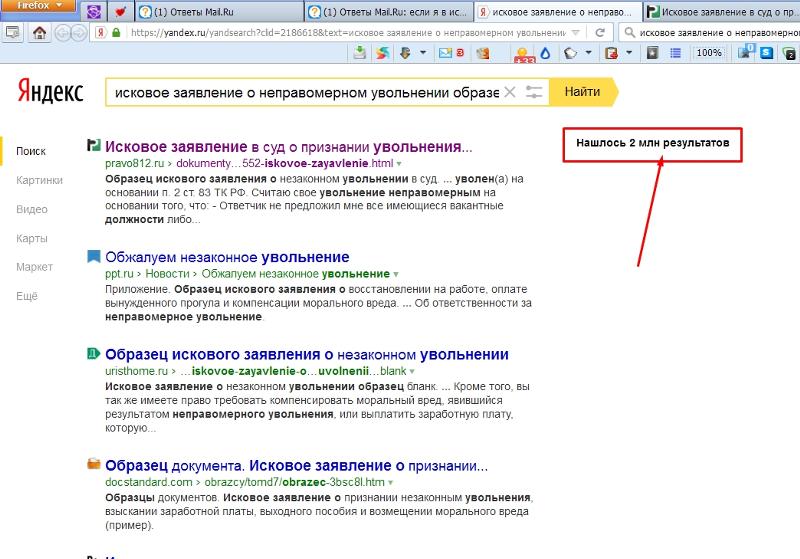Viewport: 800px width, 559px height.
Task: Switch to tab 'Исковое заявление в суд о пр...'
Action: [721, 12]
